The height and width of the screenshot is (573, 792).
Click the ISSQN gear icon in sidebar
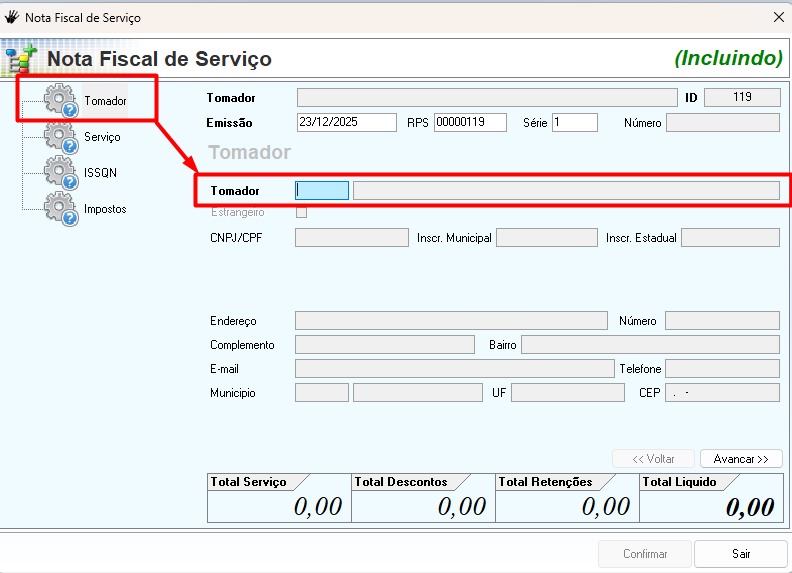click(x=61, y=173)
